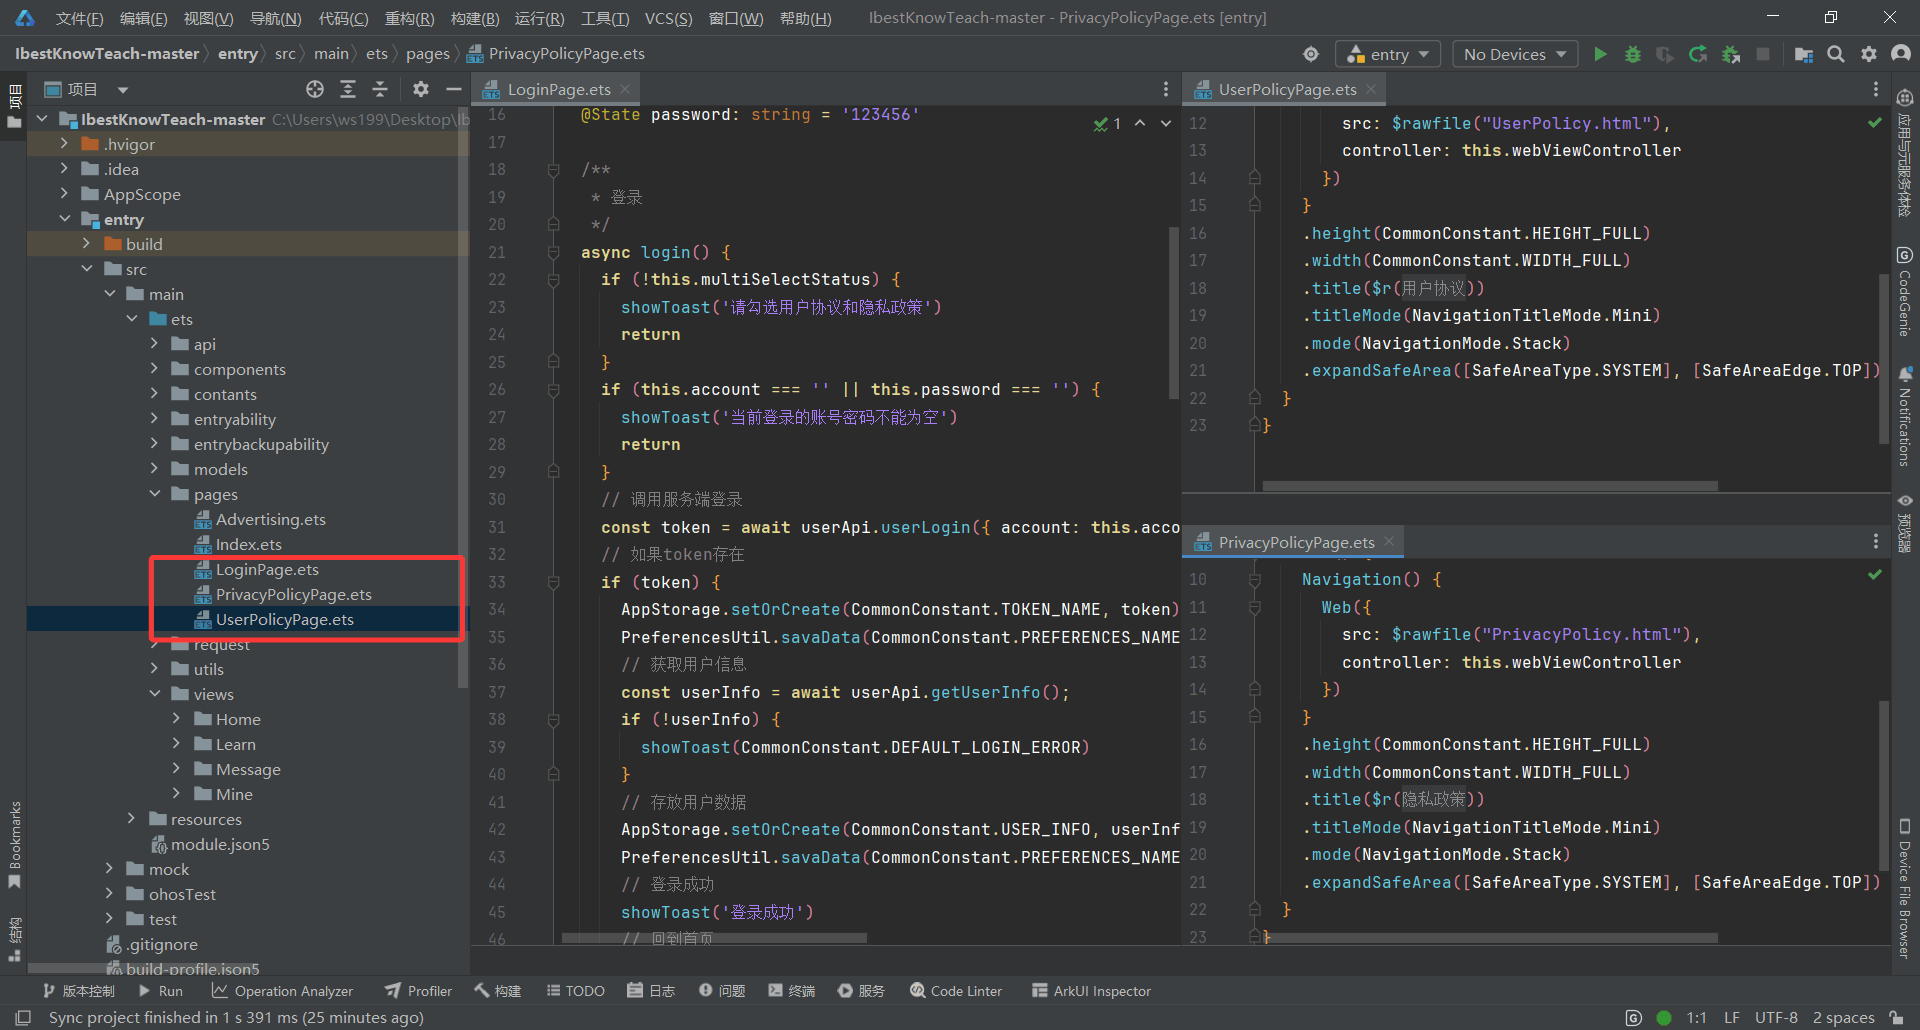Open ArkUI Inspector tool window

coord(1092,991)
